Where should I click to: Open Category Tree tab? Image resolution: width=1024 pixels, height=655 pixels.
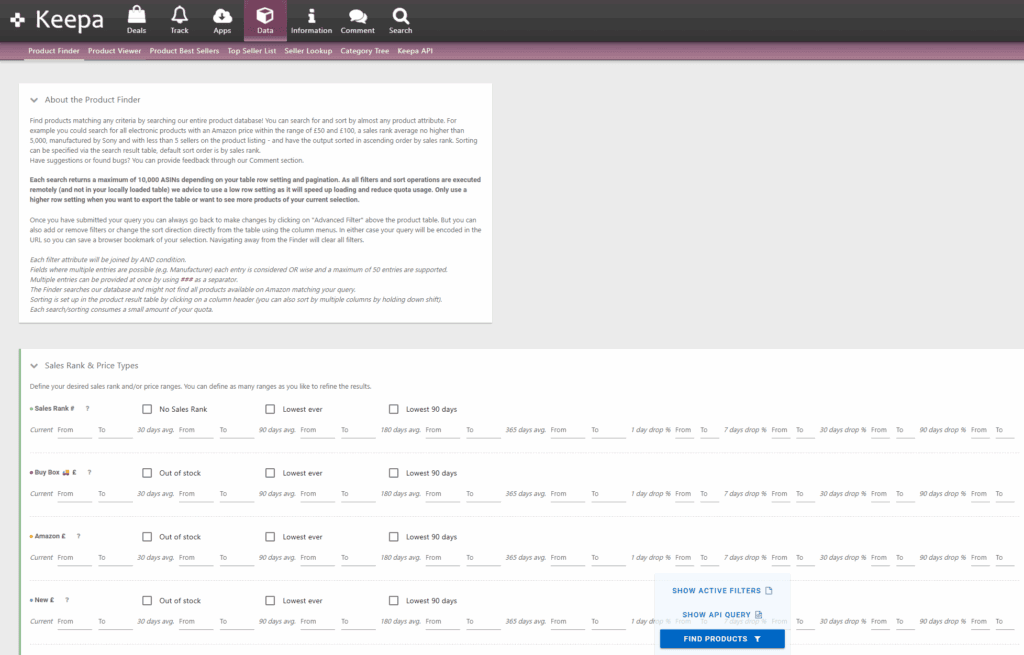pyautogui.click(x=364, y=51)
